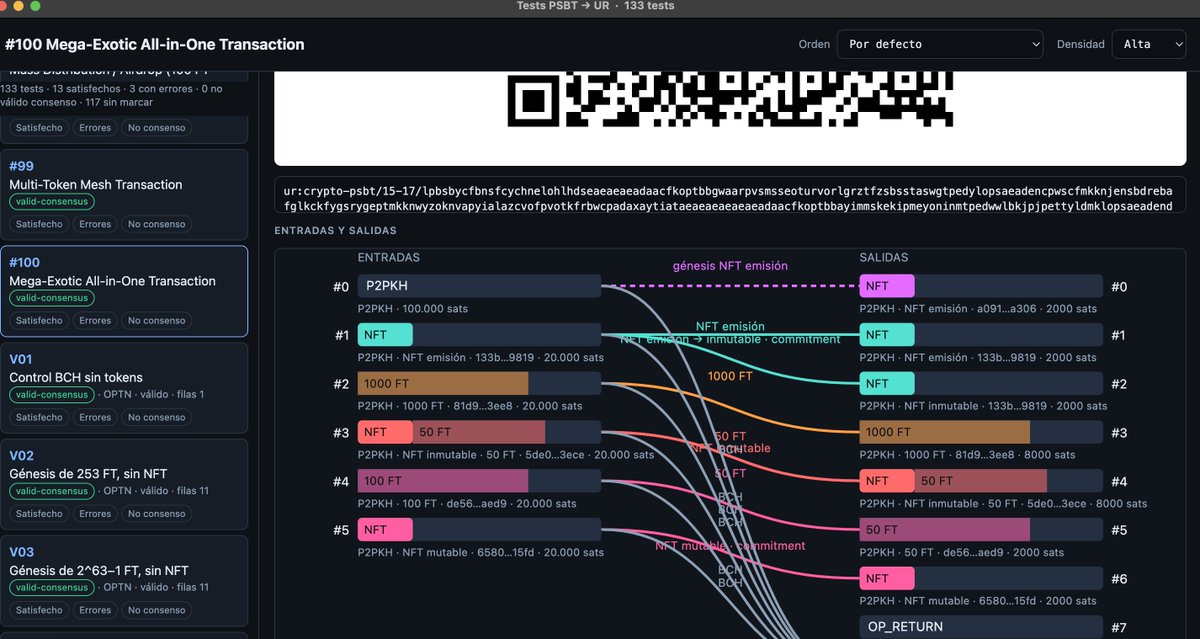The width and height of the screenshot is (1200, 639).
Task: Click the 50 FT segment of input #3
Action: coord(479,432)
